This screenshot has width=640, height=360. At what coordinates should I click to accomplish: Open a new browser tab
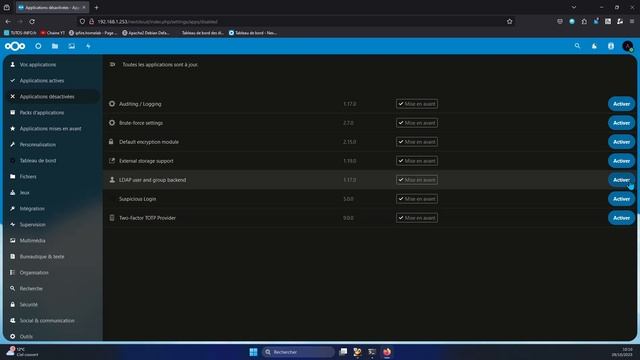click(96, 7)
